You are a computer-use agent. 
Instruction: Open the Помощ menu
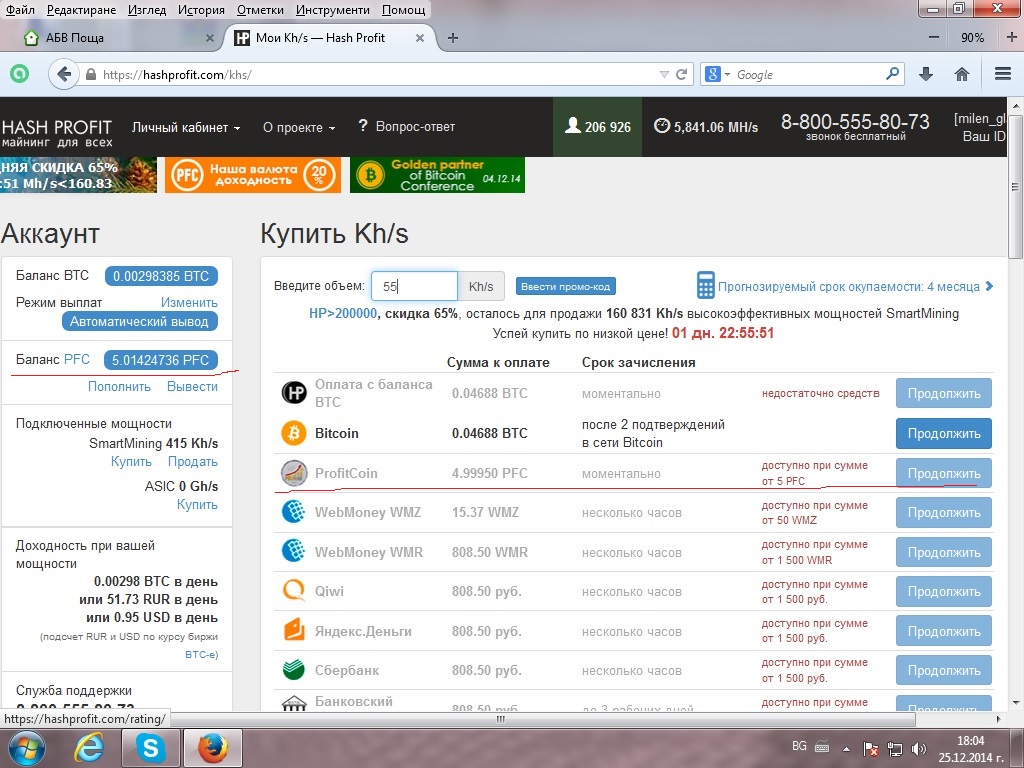coord(404,10)
